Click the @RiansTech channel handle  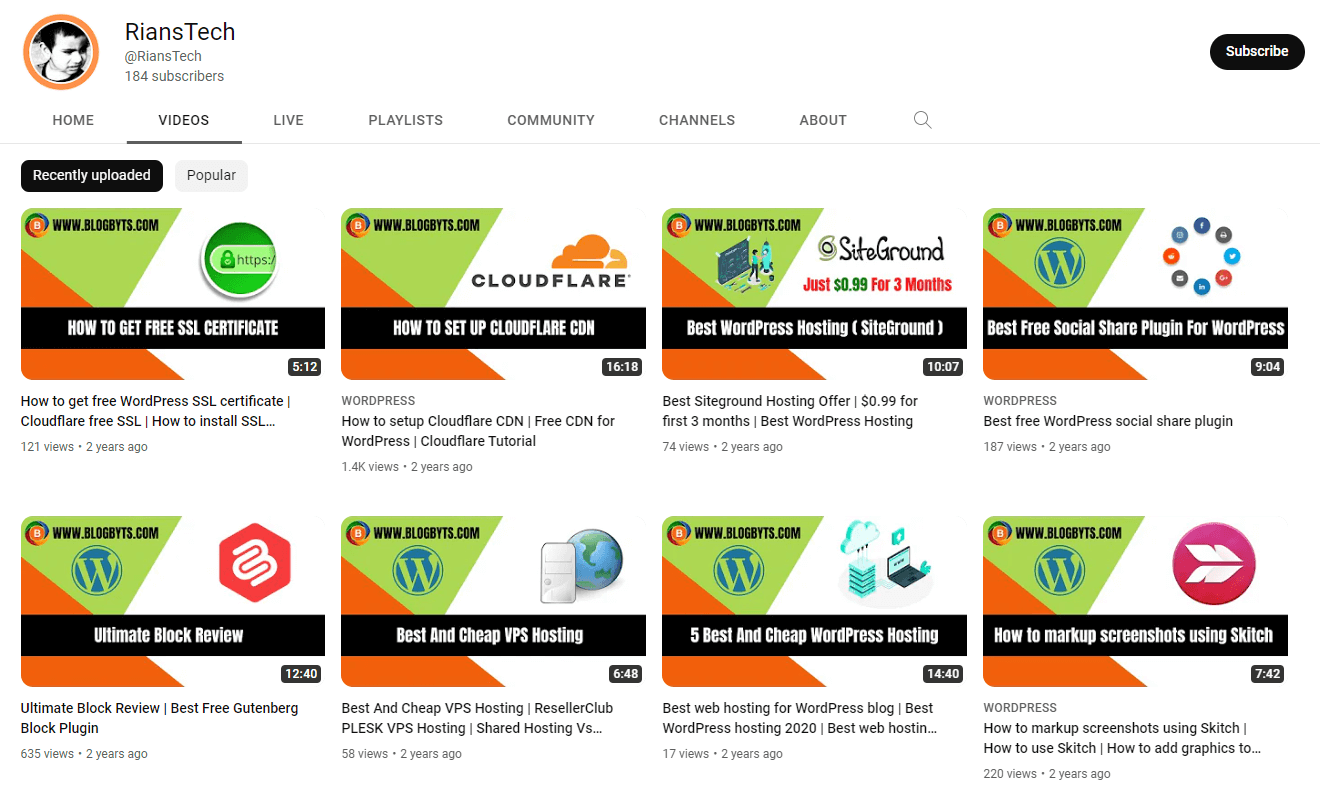[163, 56]
